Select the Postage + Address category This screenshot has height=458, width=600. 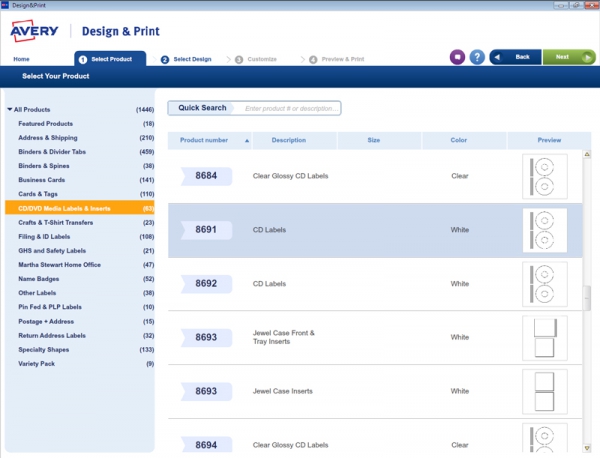80,321
